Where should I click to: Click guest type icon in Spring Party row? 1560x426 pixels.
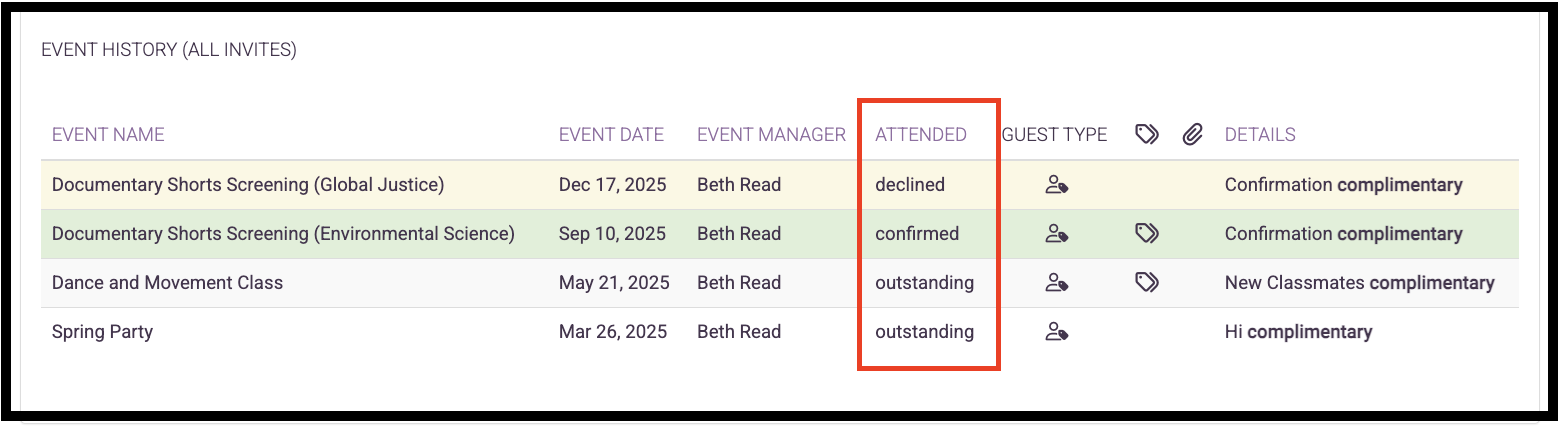[x=1056, y=332]
